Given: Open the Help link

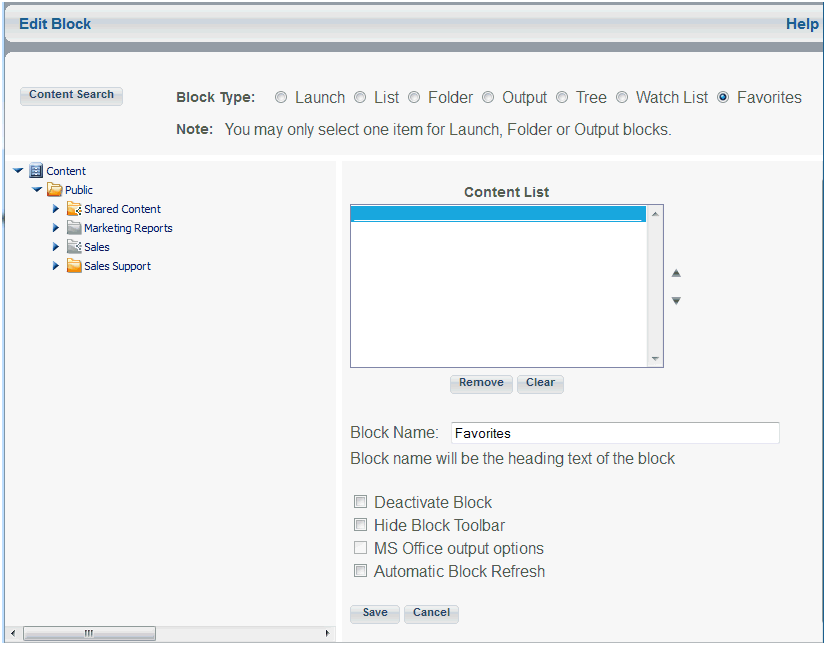Looking at the screenshot, I should pos(802,24).
